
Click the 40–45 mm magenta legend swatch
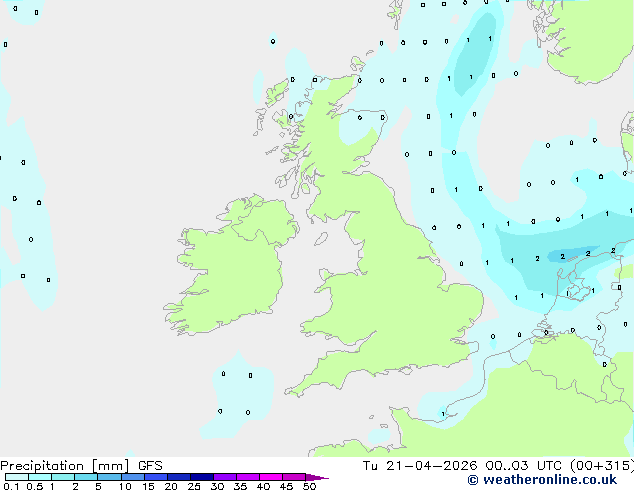pyautogui.click(x=271, y=477)
